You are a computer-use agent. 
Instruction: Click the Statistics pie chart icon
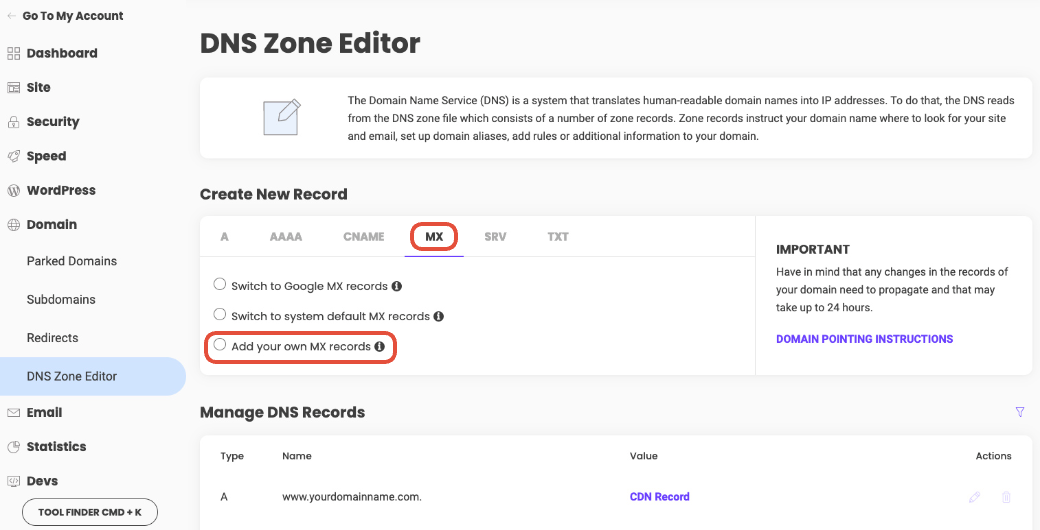[13, 447]
